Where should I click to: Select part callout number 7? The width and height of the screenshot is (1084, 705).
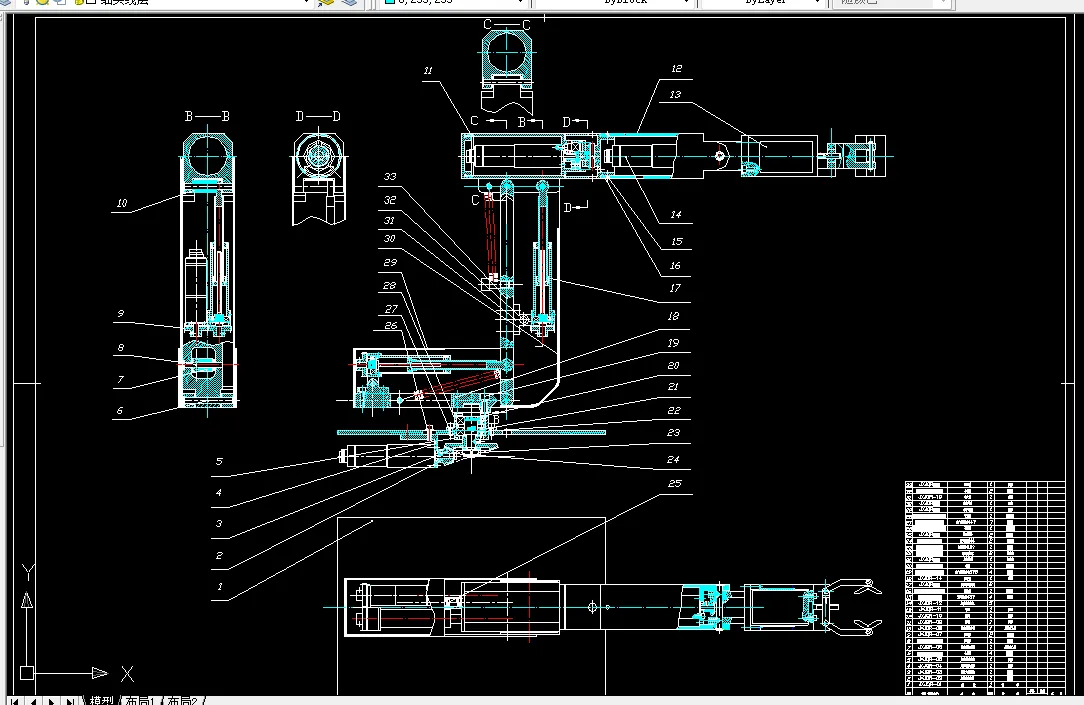tap(120, 379)
